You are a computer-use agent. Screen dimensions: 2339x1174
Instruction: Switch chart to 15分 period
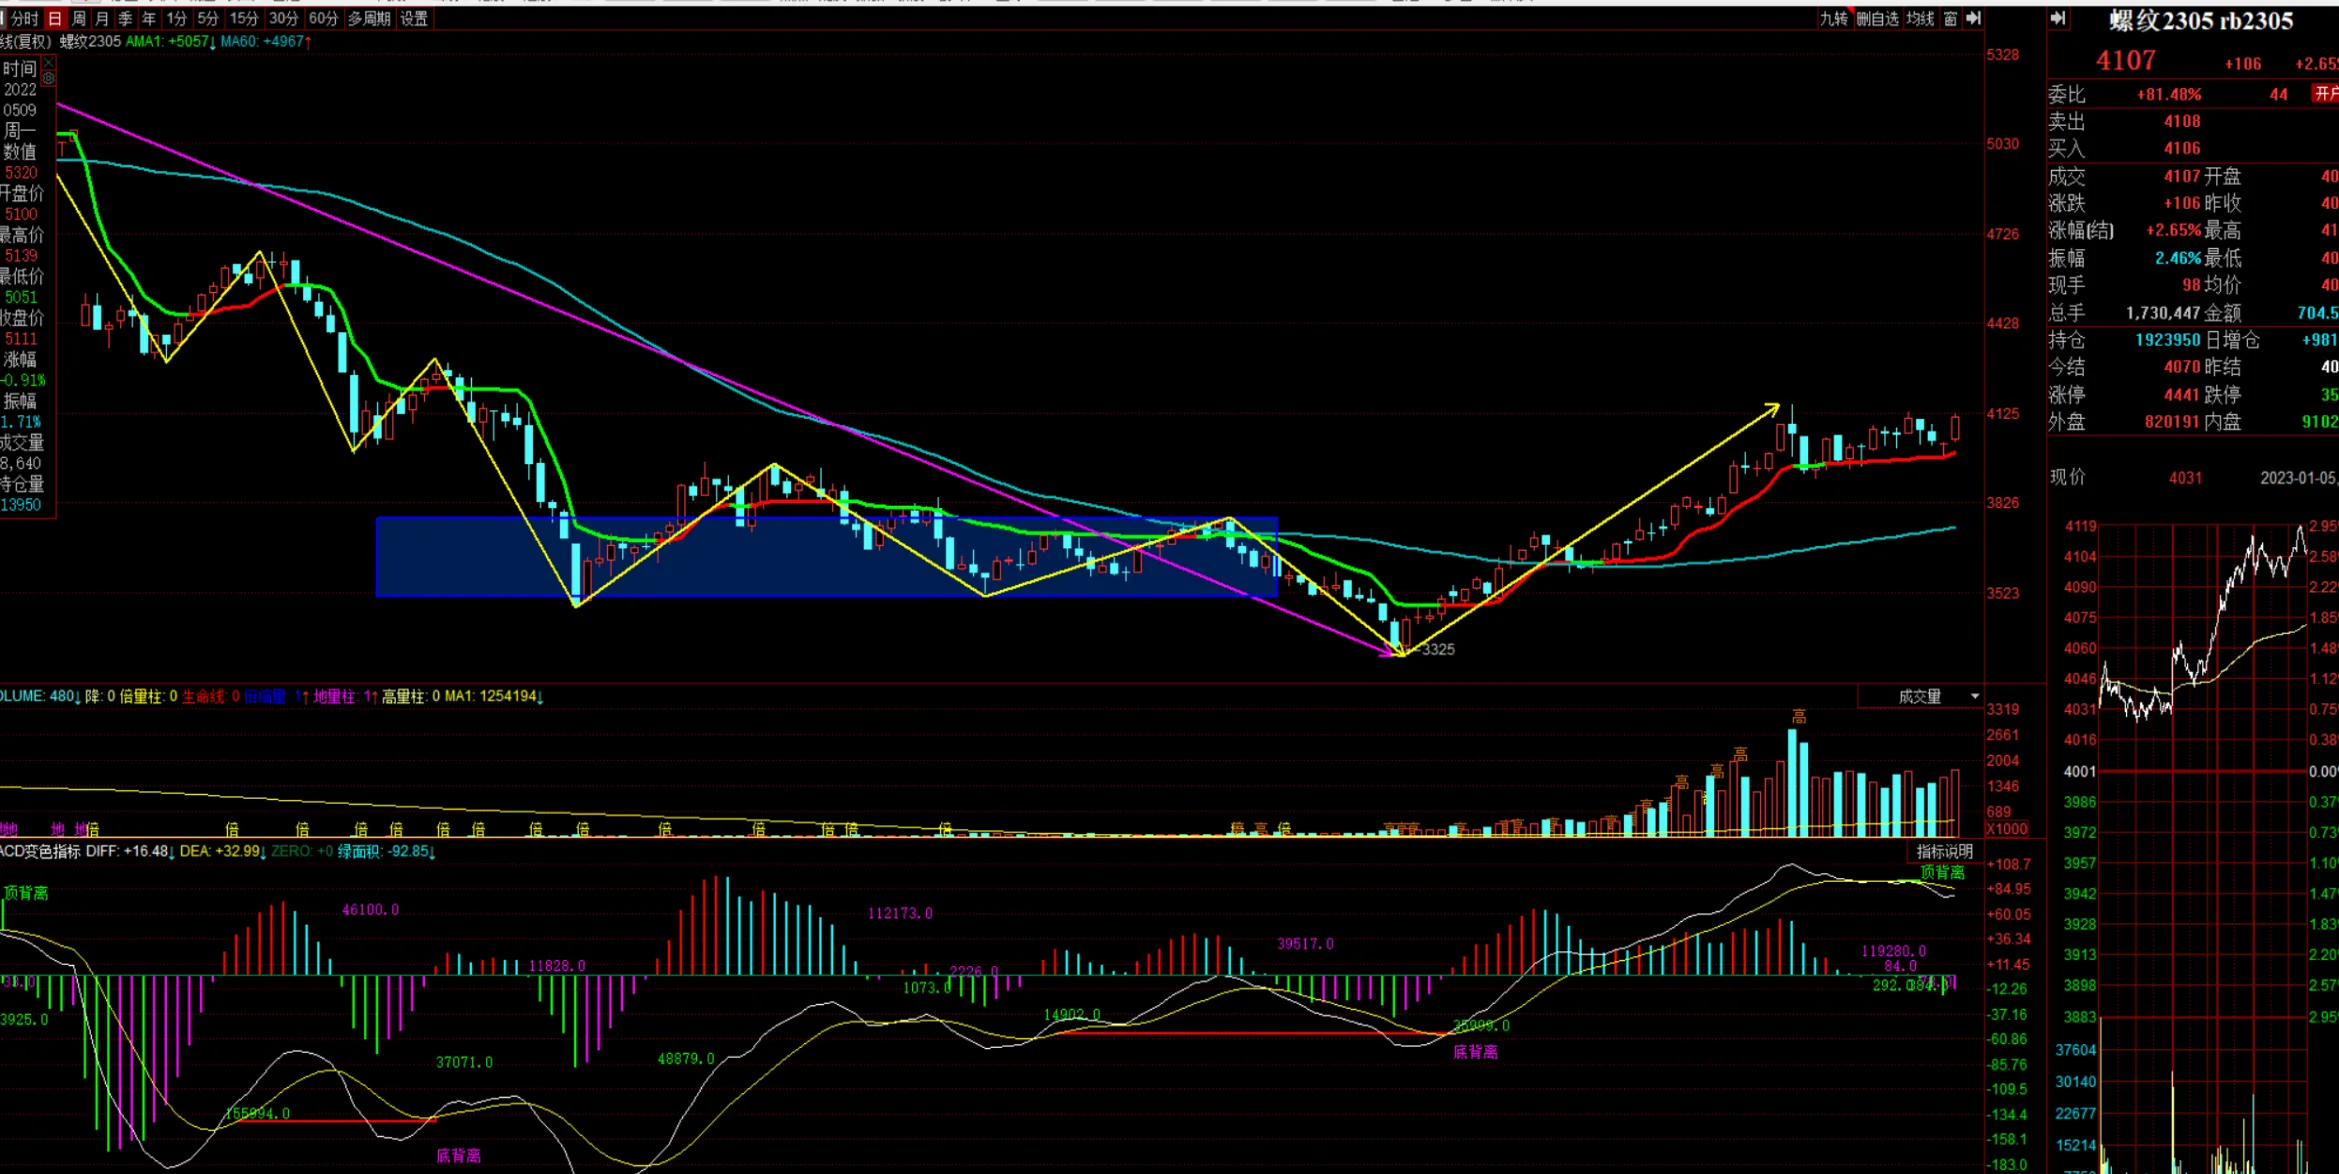(243, 18)
